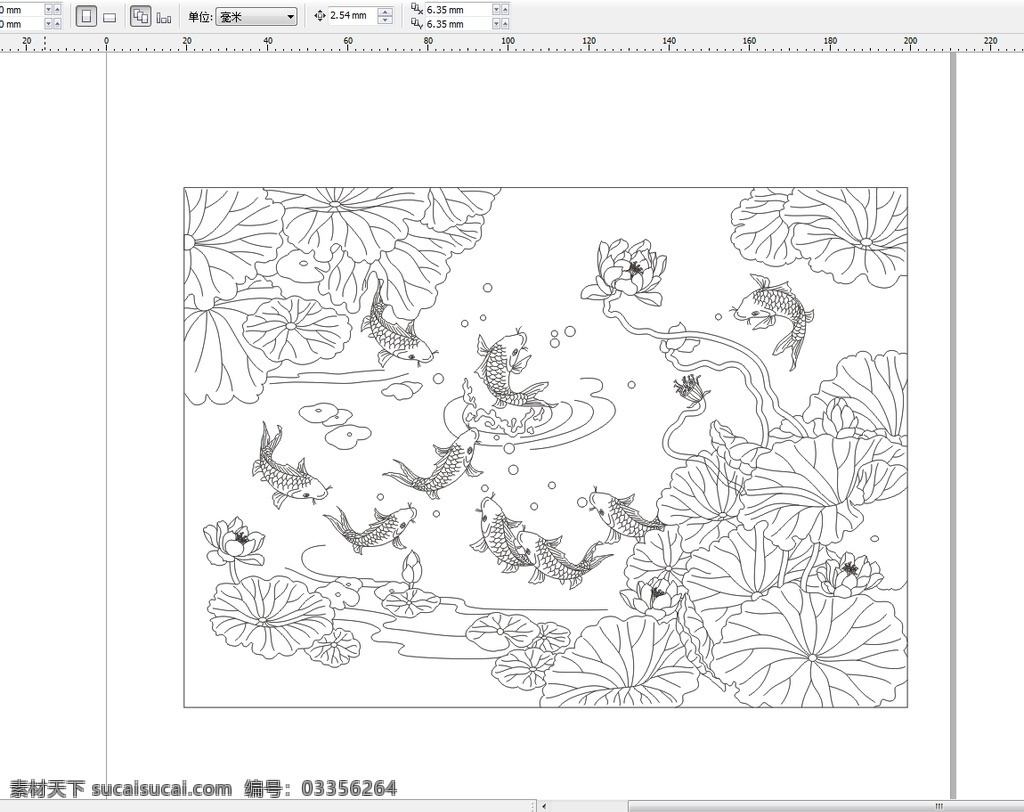
Task: Decrease page width with down arrow
Action: 48,10
